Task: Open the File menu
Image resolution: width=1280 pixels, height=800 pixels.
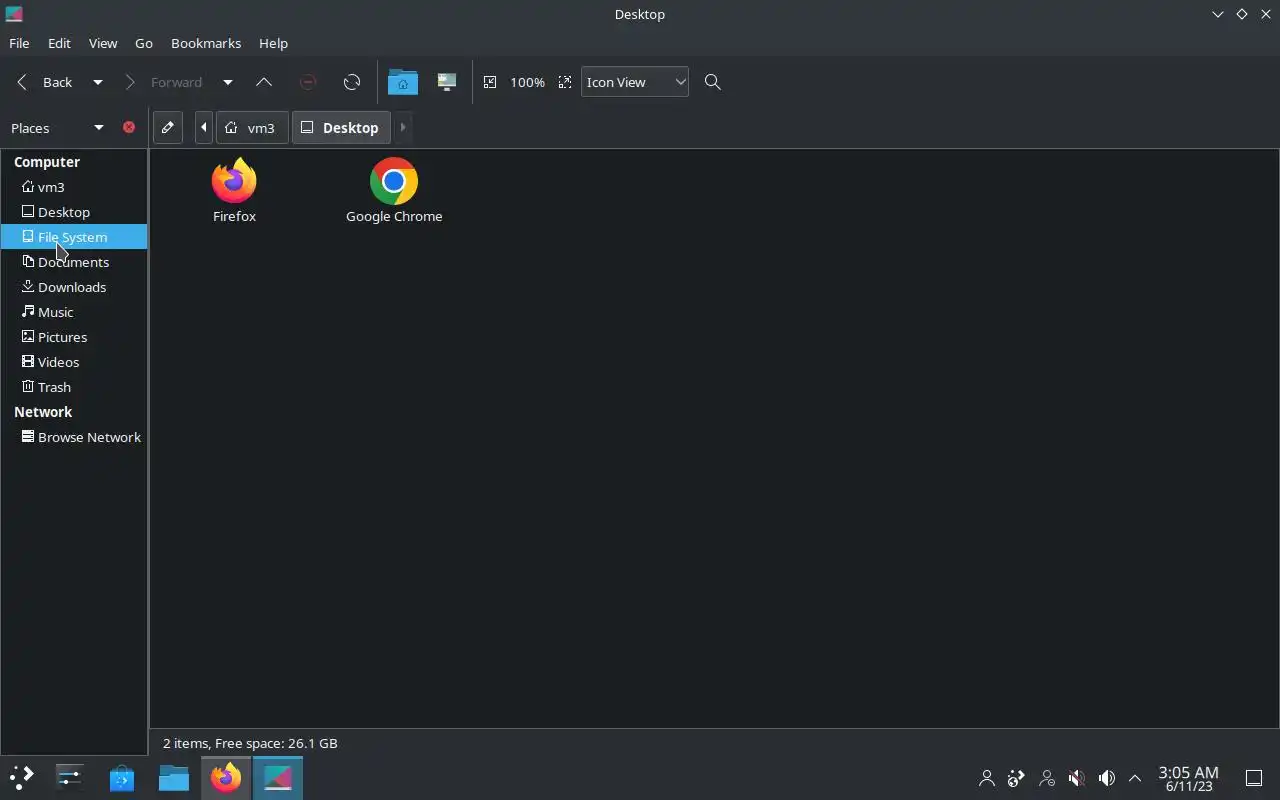Action: click(19, 43)
